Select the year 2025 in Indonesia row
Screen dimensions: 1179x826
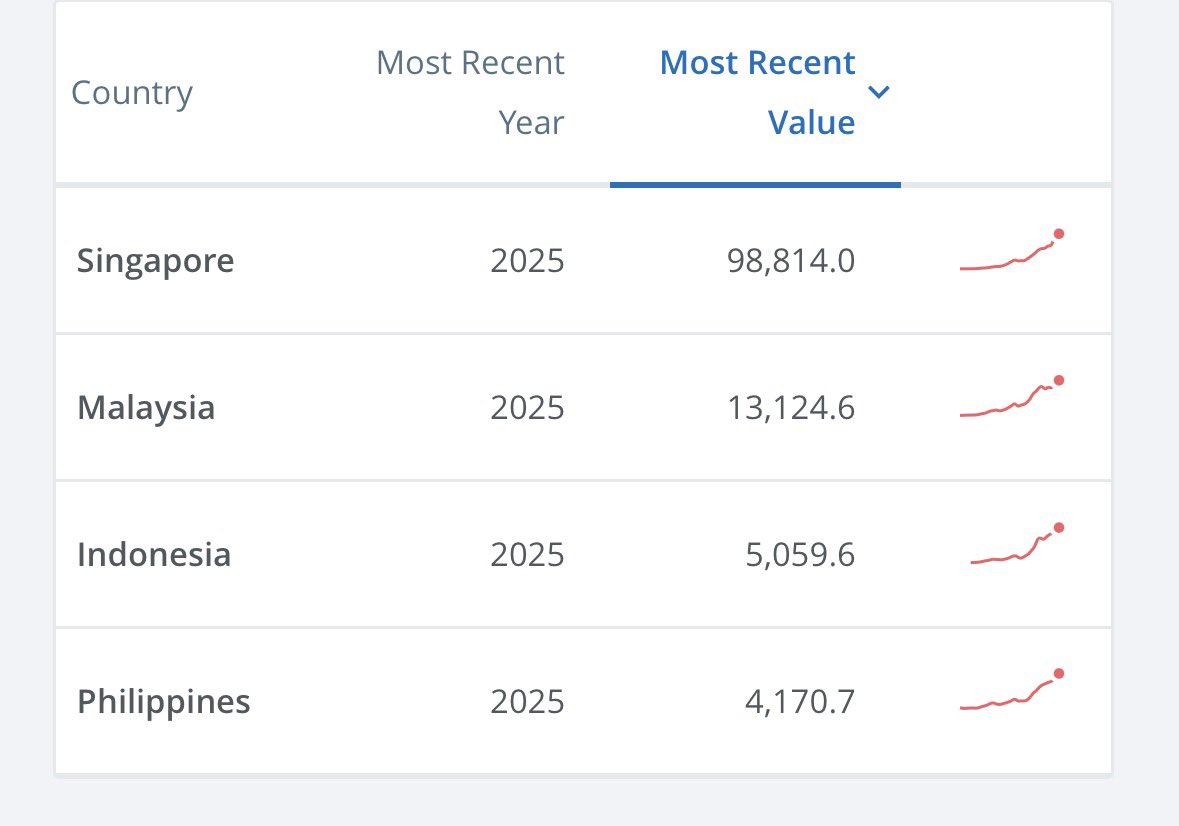coord(527,555)
